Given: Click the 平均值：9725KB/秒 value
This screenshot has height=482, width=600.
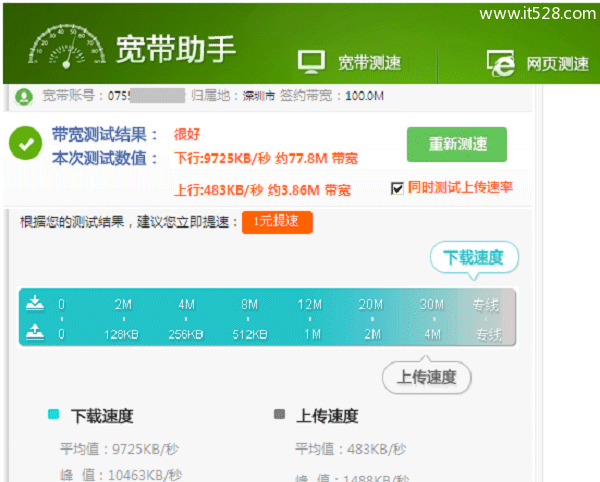Looking at the screenshot, I should 119,449.
